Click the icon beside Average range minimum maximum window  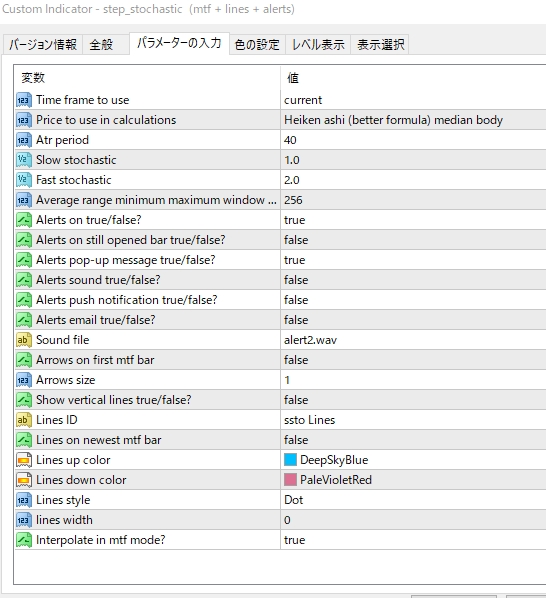tap(24, 200)
